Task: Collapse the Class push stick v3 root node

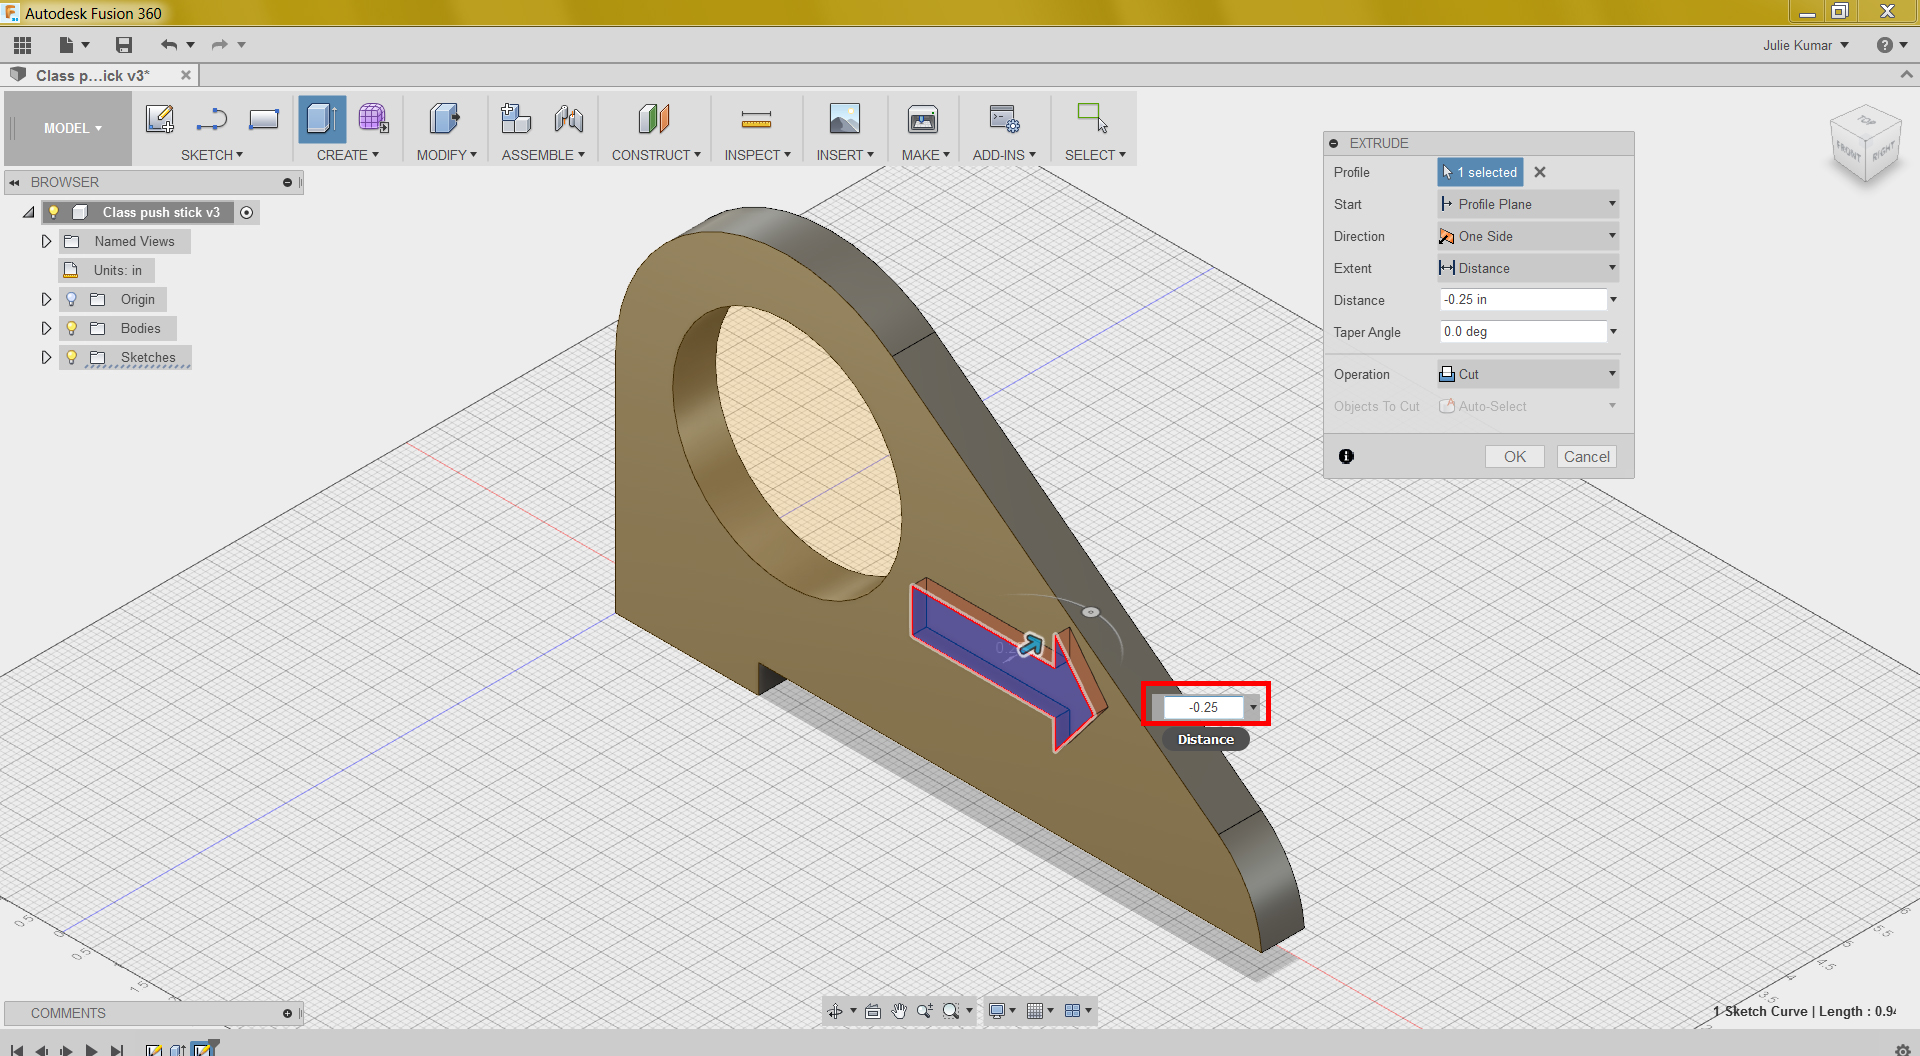Action: (x=29, y=212)
